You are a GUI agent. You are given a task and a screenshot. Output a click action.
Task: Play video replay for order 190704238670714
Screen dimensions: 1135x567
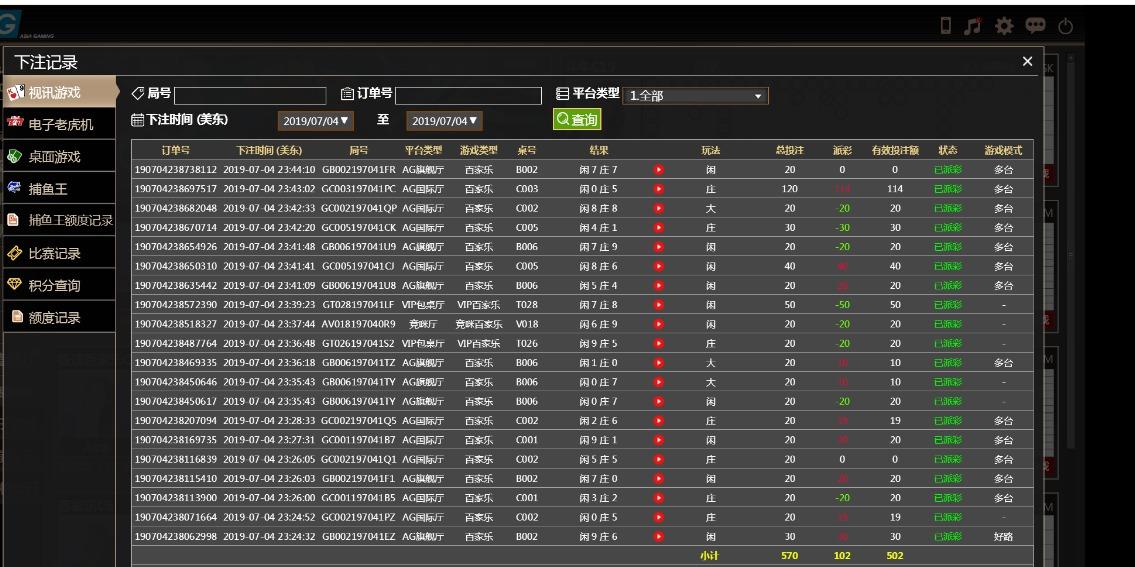pyautogui.click(x=659, y=227)
